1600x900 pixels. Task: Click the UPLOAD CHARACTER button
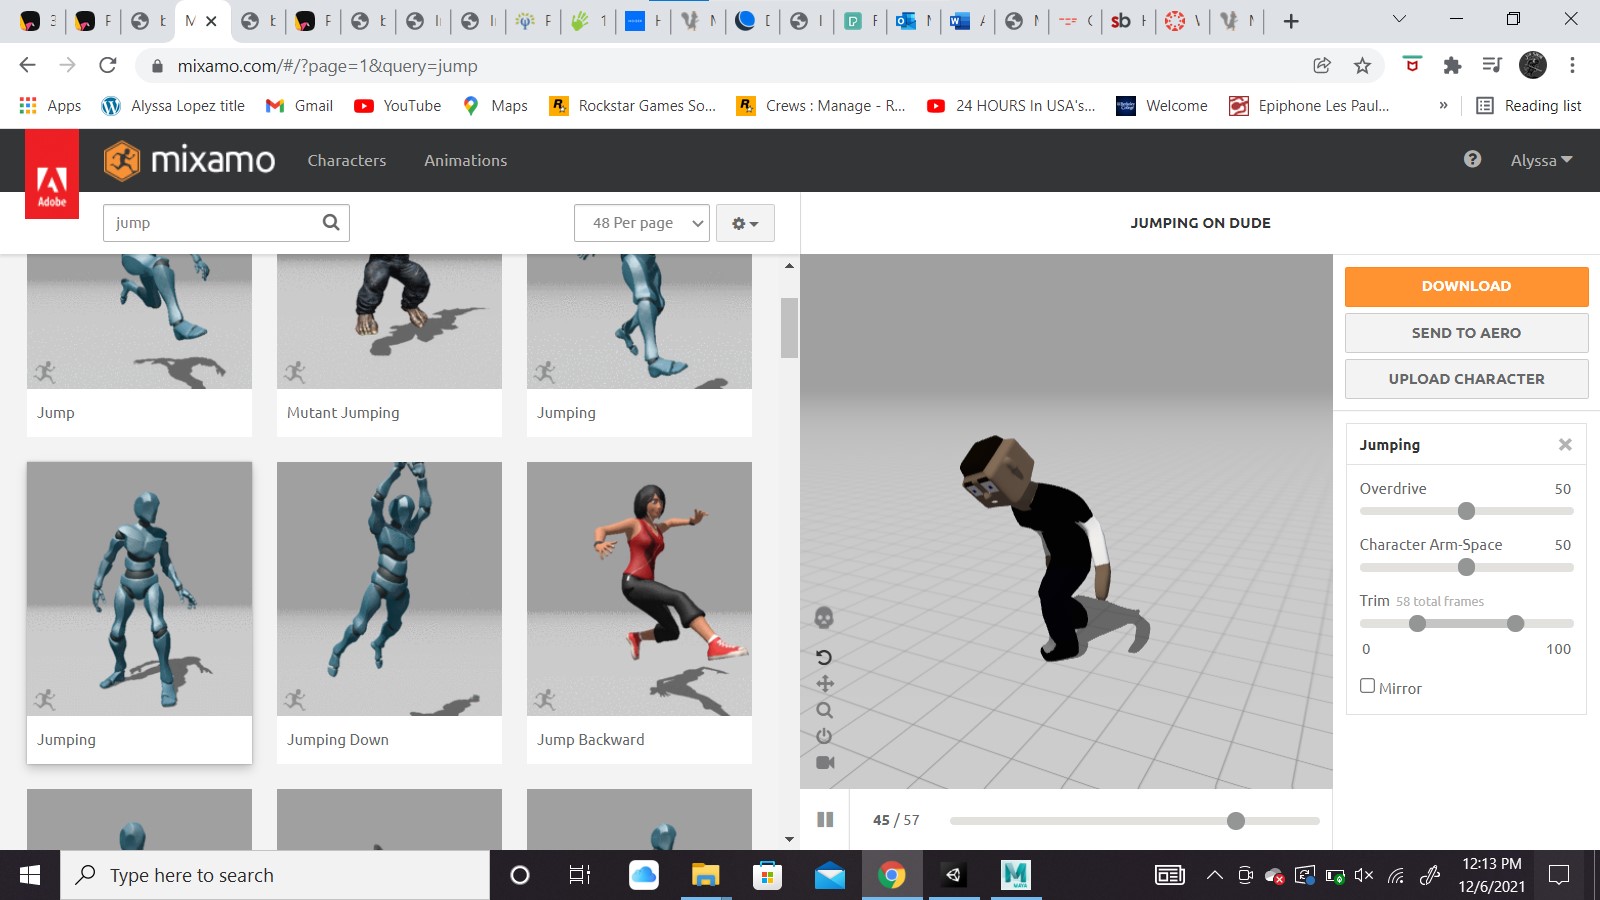(1466, 379)
